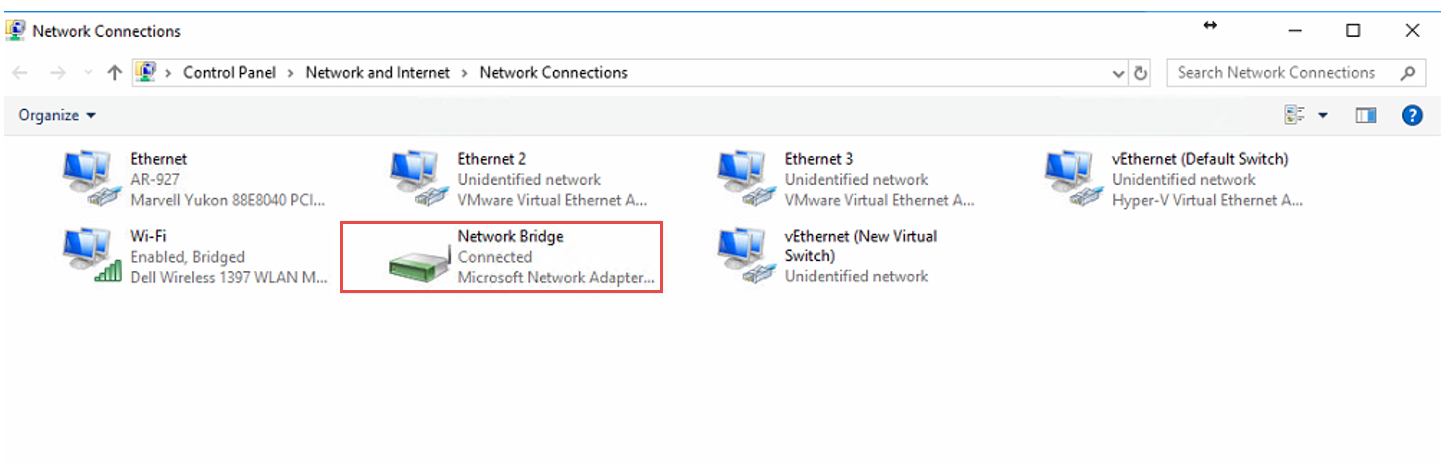Change your view layout icon
The width and height of the screenshot is (1449, 465).
[x=1296, y=115]
